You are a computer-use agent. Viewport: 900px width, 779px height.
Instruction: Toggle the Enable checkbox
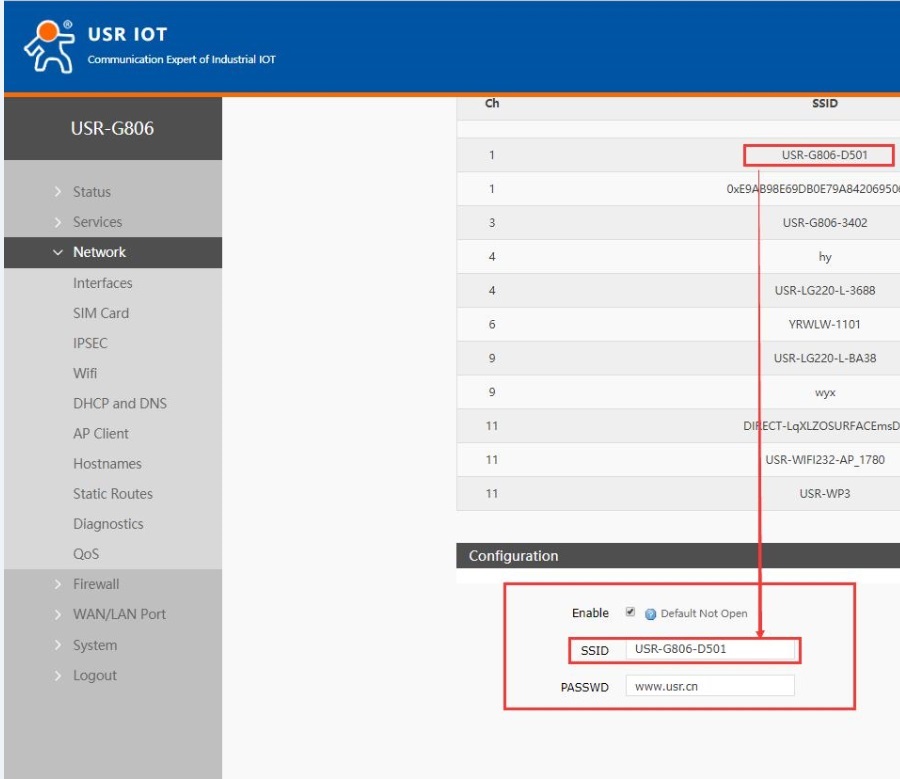[x=630, y=612]
